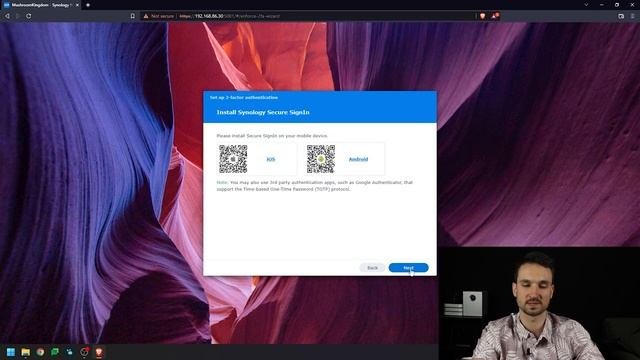Open the browser main menu

633,16
